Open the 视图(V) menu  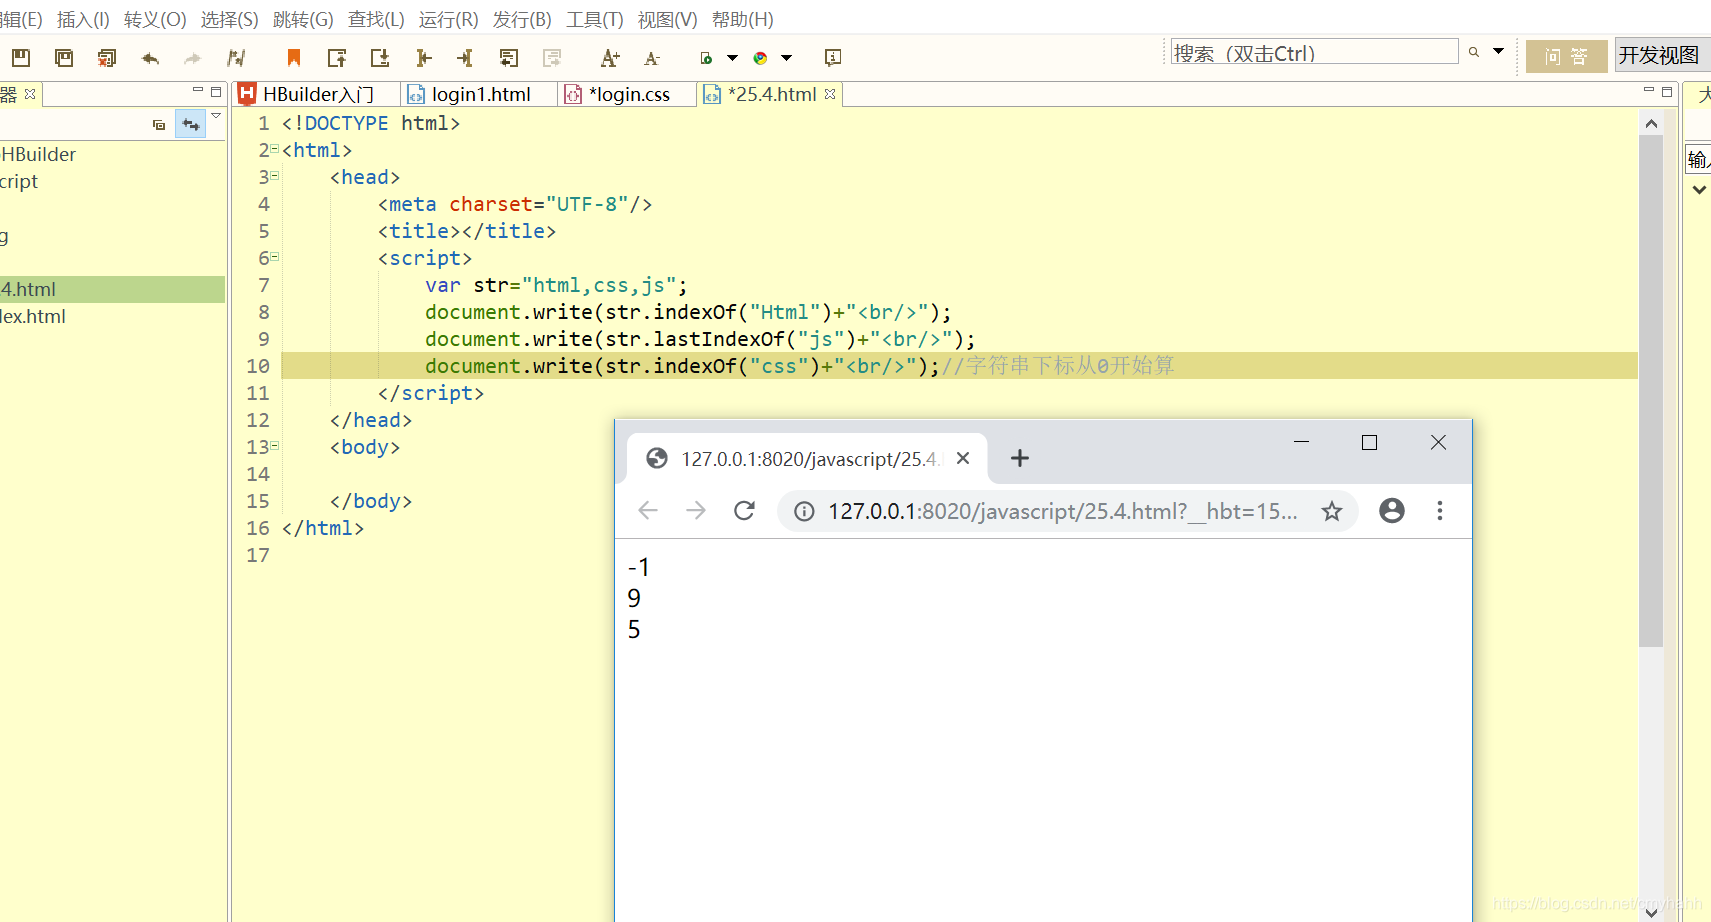click(667, 19)
